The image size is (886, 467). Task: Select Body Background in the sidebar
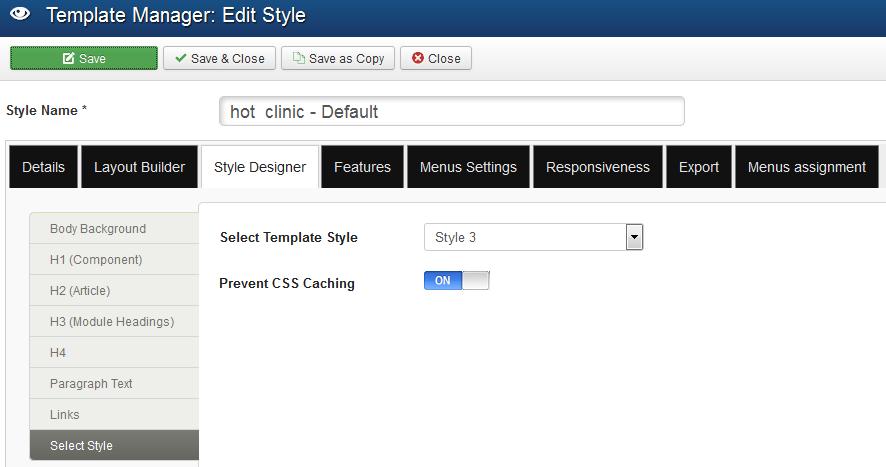[x=115, y=228]
